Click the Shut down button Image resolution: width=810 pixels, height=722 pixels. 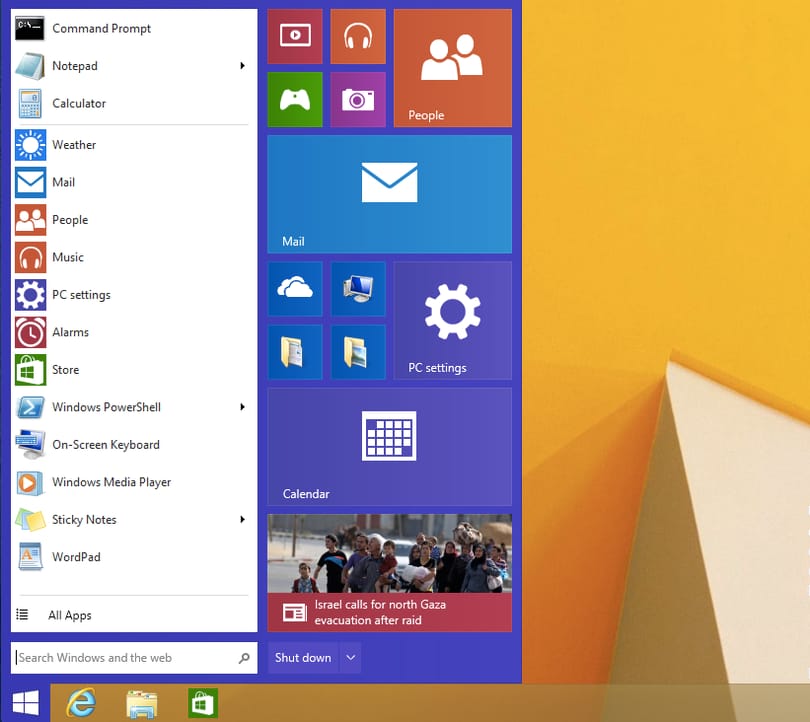click(303, 657)
